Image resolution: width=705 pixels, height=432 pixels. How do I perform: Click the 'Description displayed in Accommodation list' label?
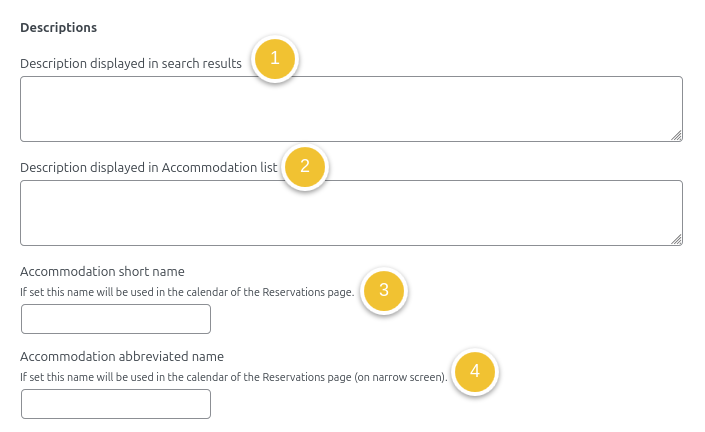click(148, 167)
